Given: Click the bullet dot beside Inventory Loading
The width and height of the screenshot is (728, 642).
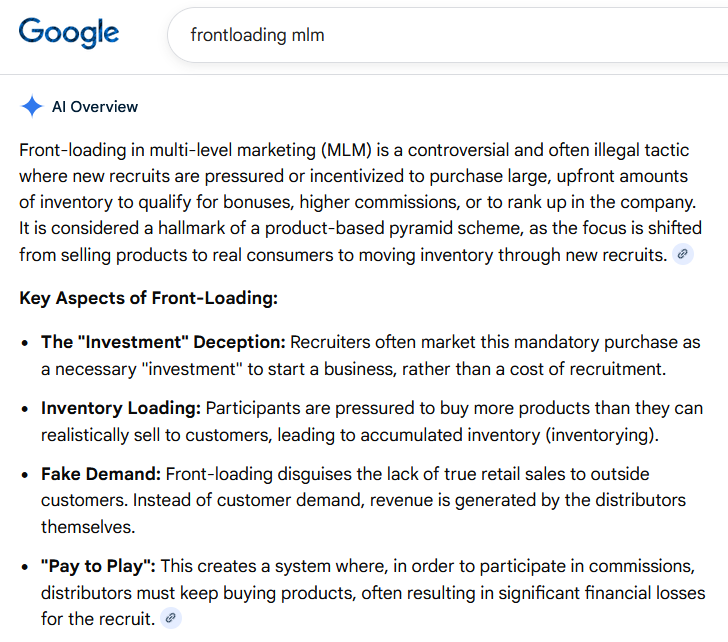Looking at the screenshot, I should coord(26,409).
